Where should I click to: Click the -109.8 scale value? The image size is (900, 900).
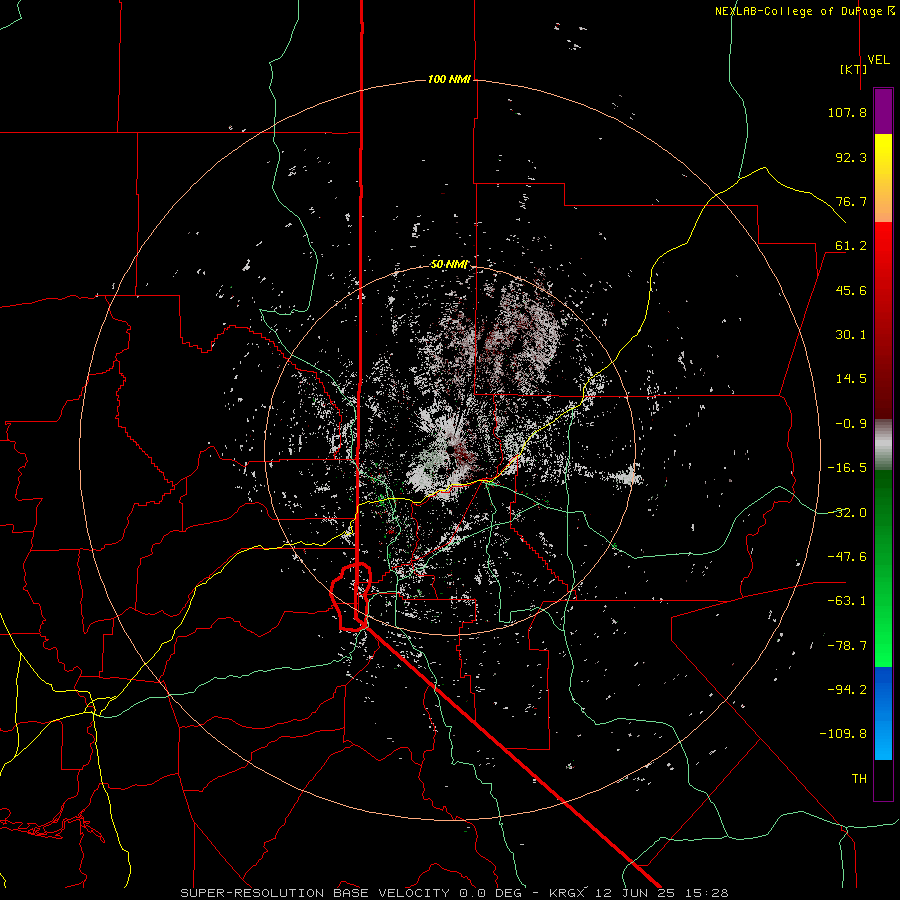[844, 734]
